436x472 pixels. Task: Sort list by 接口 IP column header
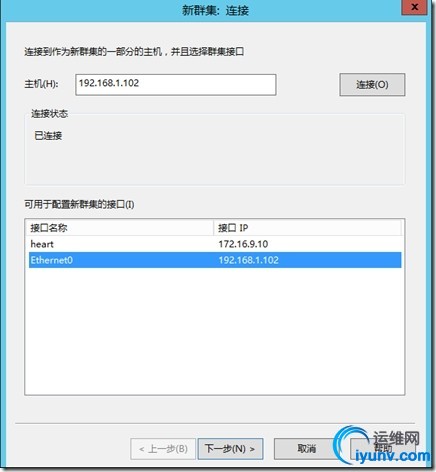(307, 228)
